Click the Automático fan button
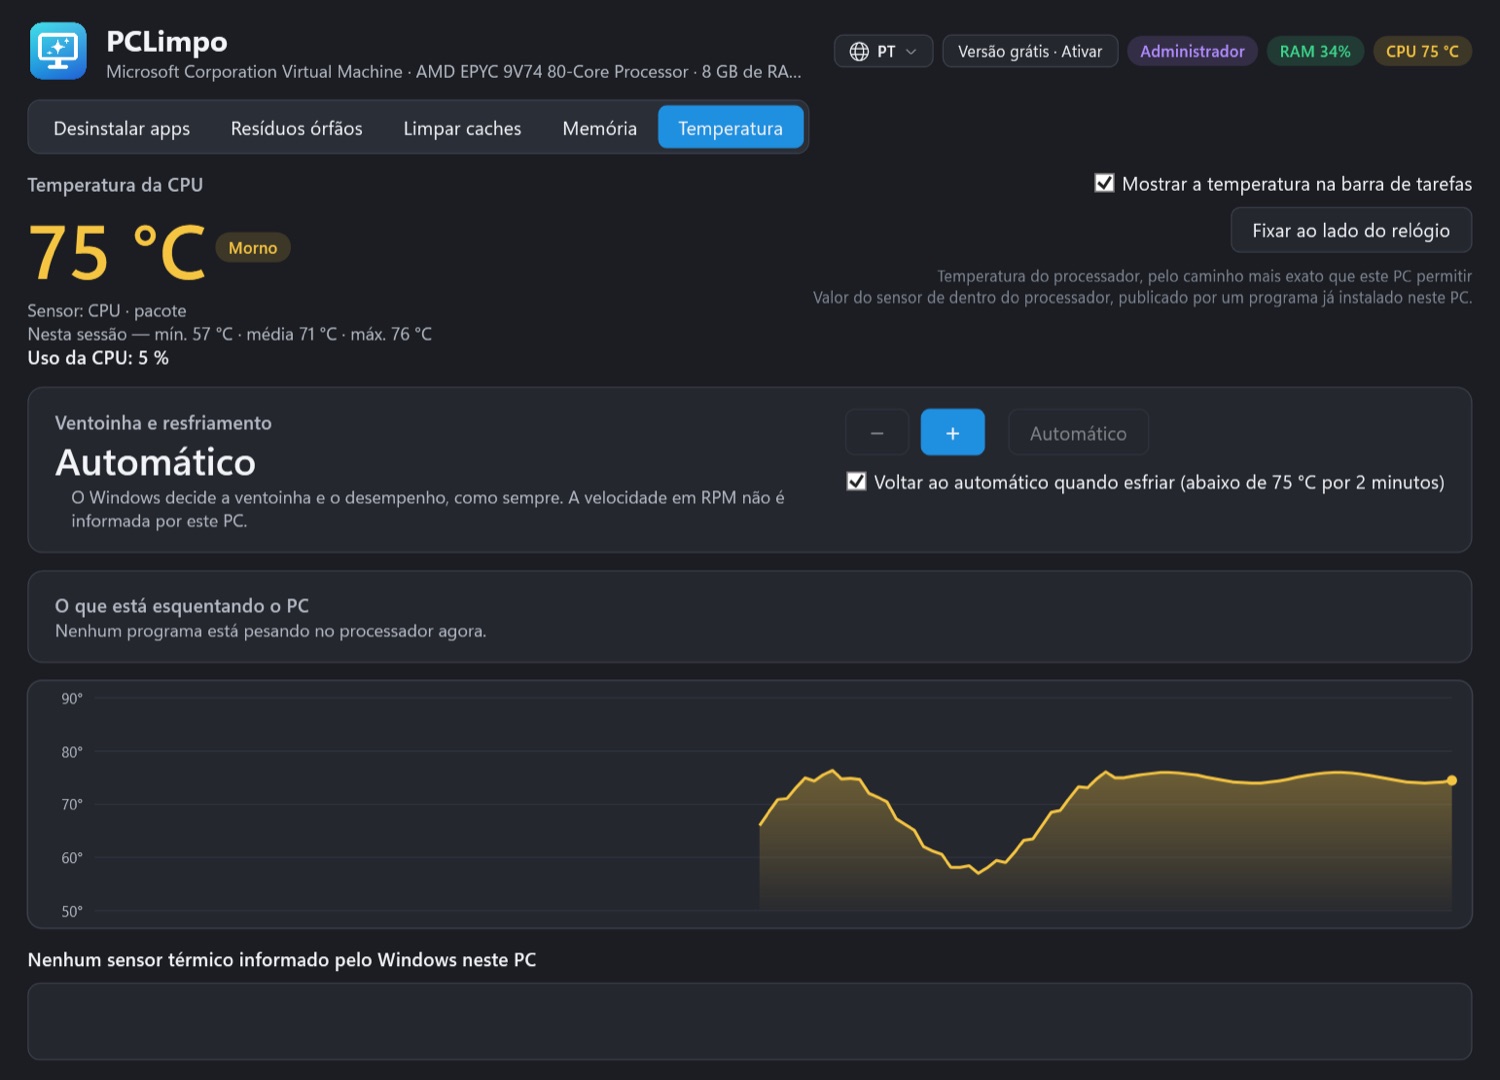Screen dimensions: 1500x1080 tap(1078, 433)
